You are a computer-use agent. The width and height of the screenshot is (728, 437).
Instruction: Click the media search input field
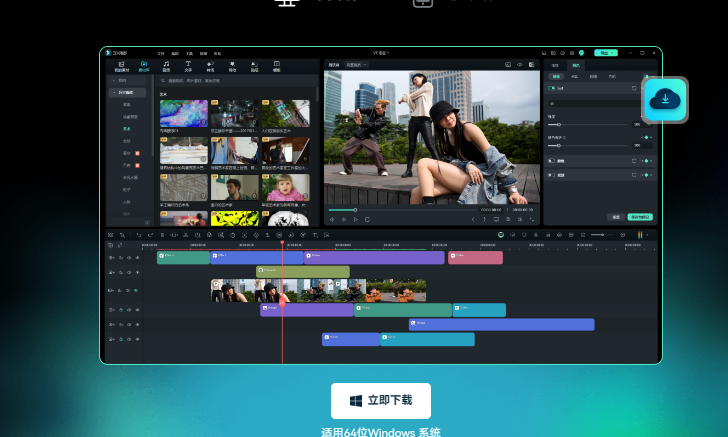[x=237, y=81]
